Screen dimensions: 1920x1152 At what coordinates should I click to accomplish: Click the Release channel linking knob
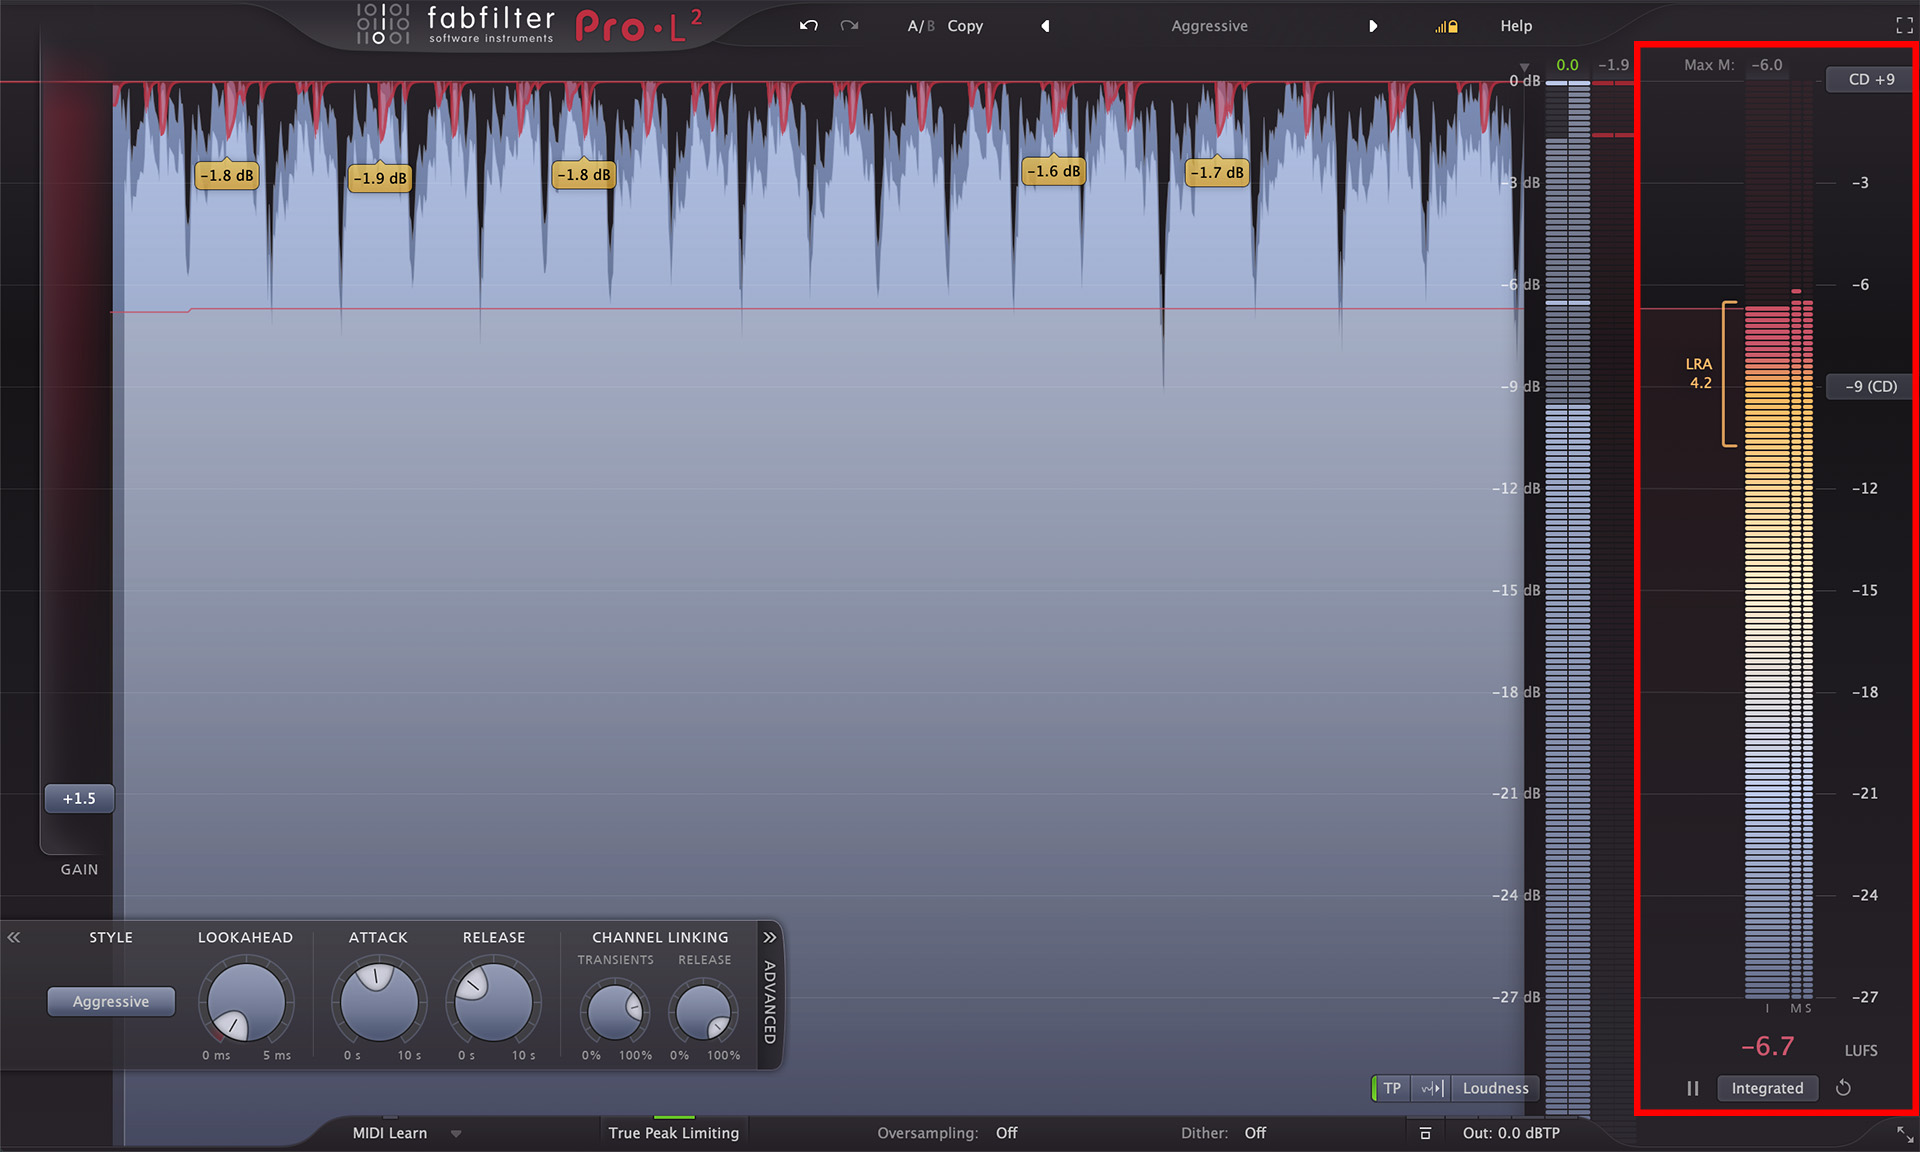(x=703, y=1012)
